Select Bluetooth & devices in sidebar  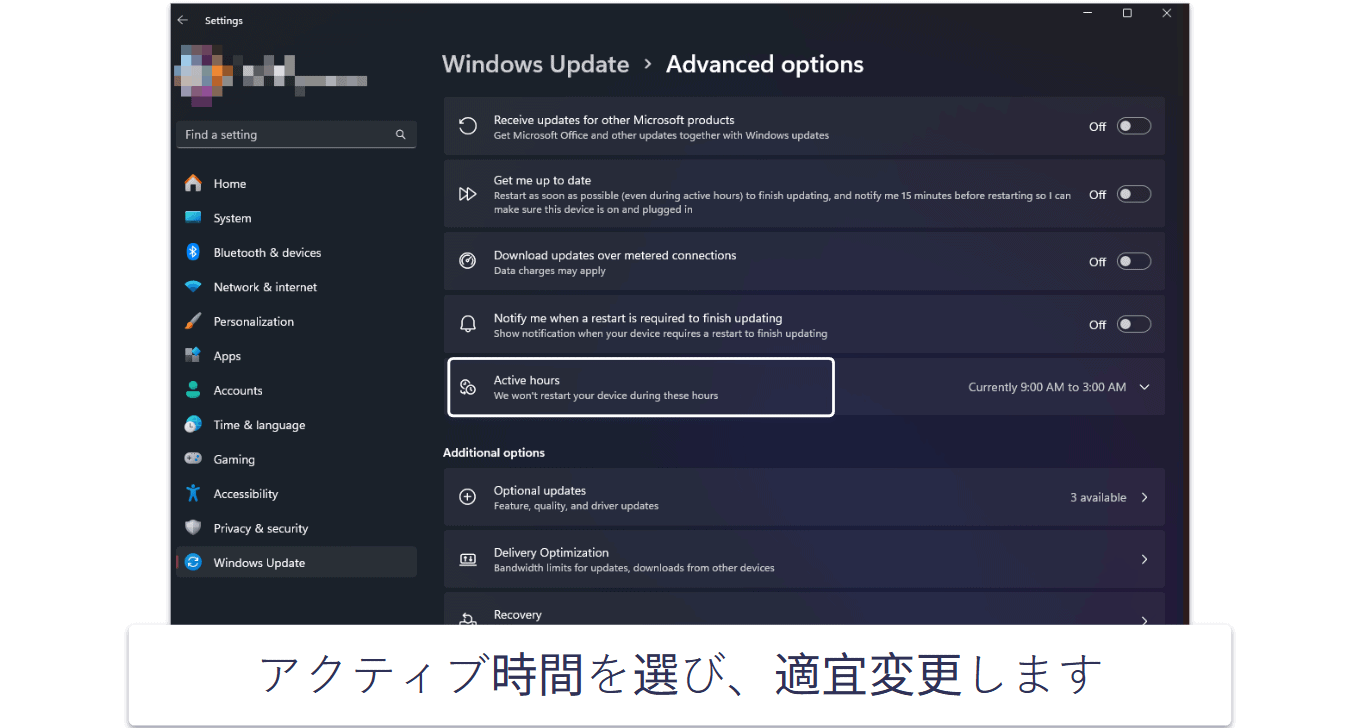(x=296, y=252)
